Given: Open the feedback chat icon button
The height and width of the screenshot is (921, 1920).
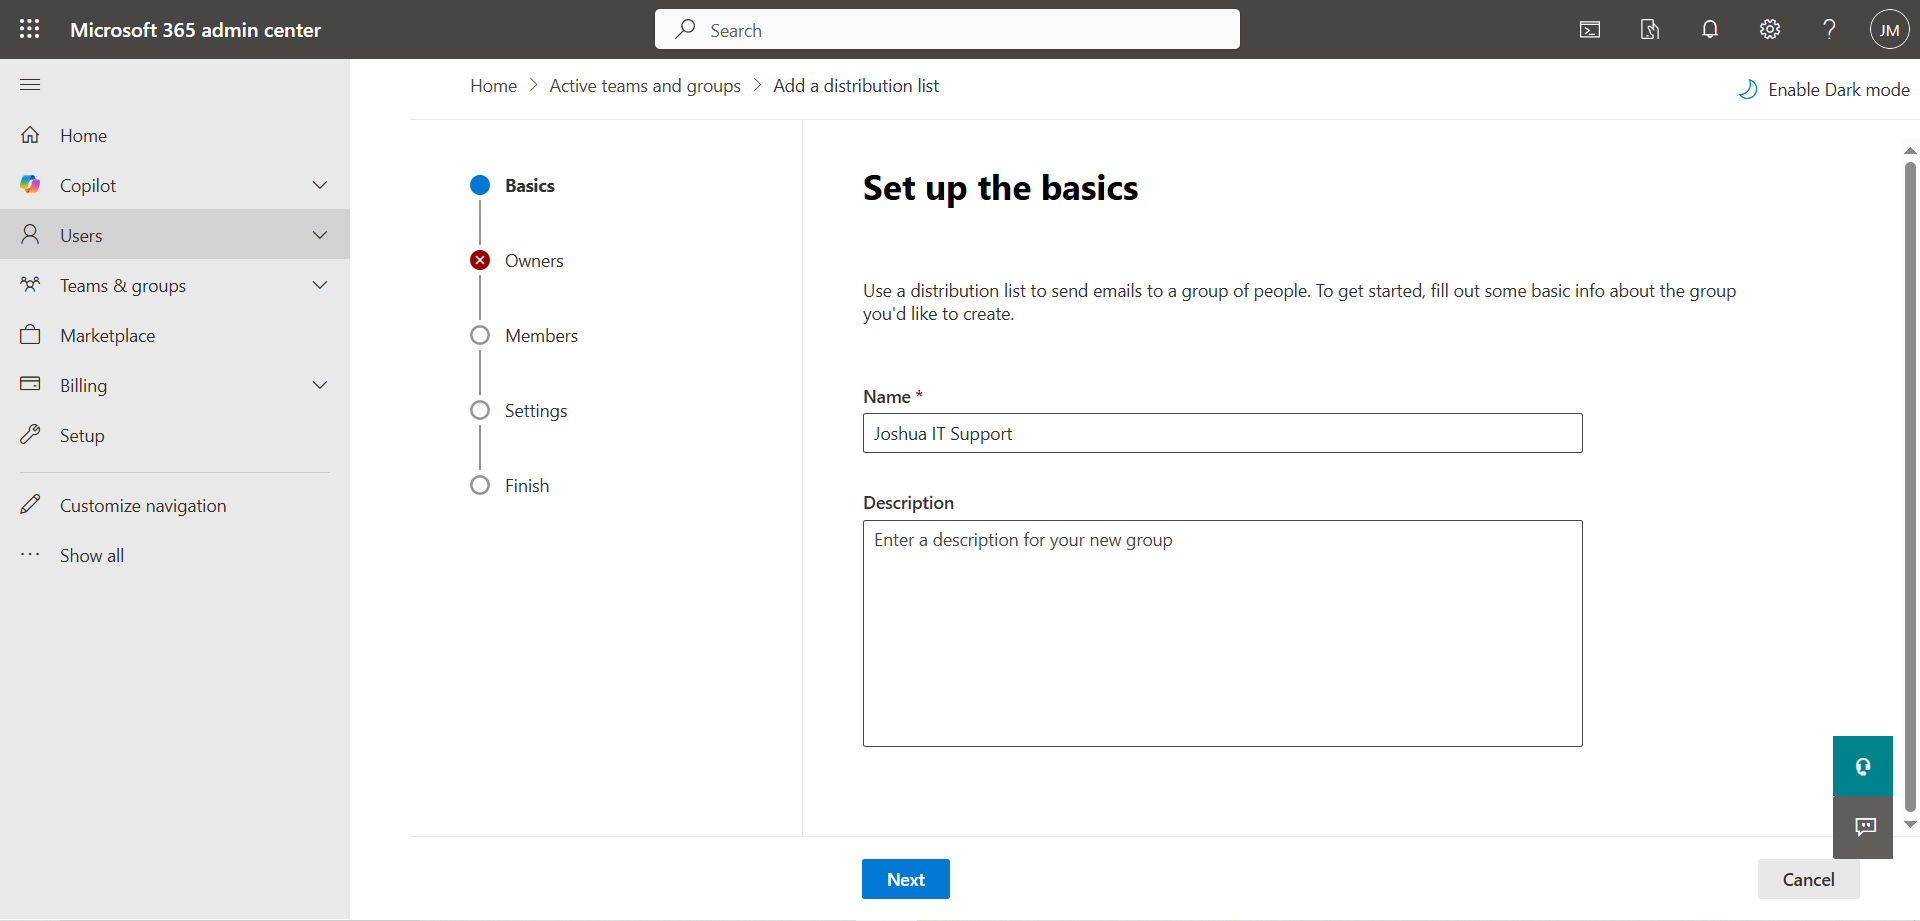Looking at the screenshot, I should [1863, 827].
